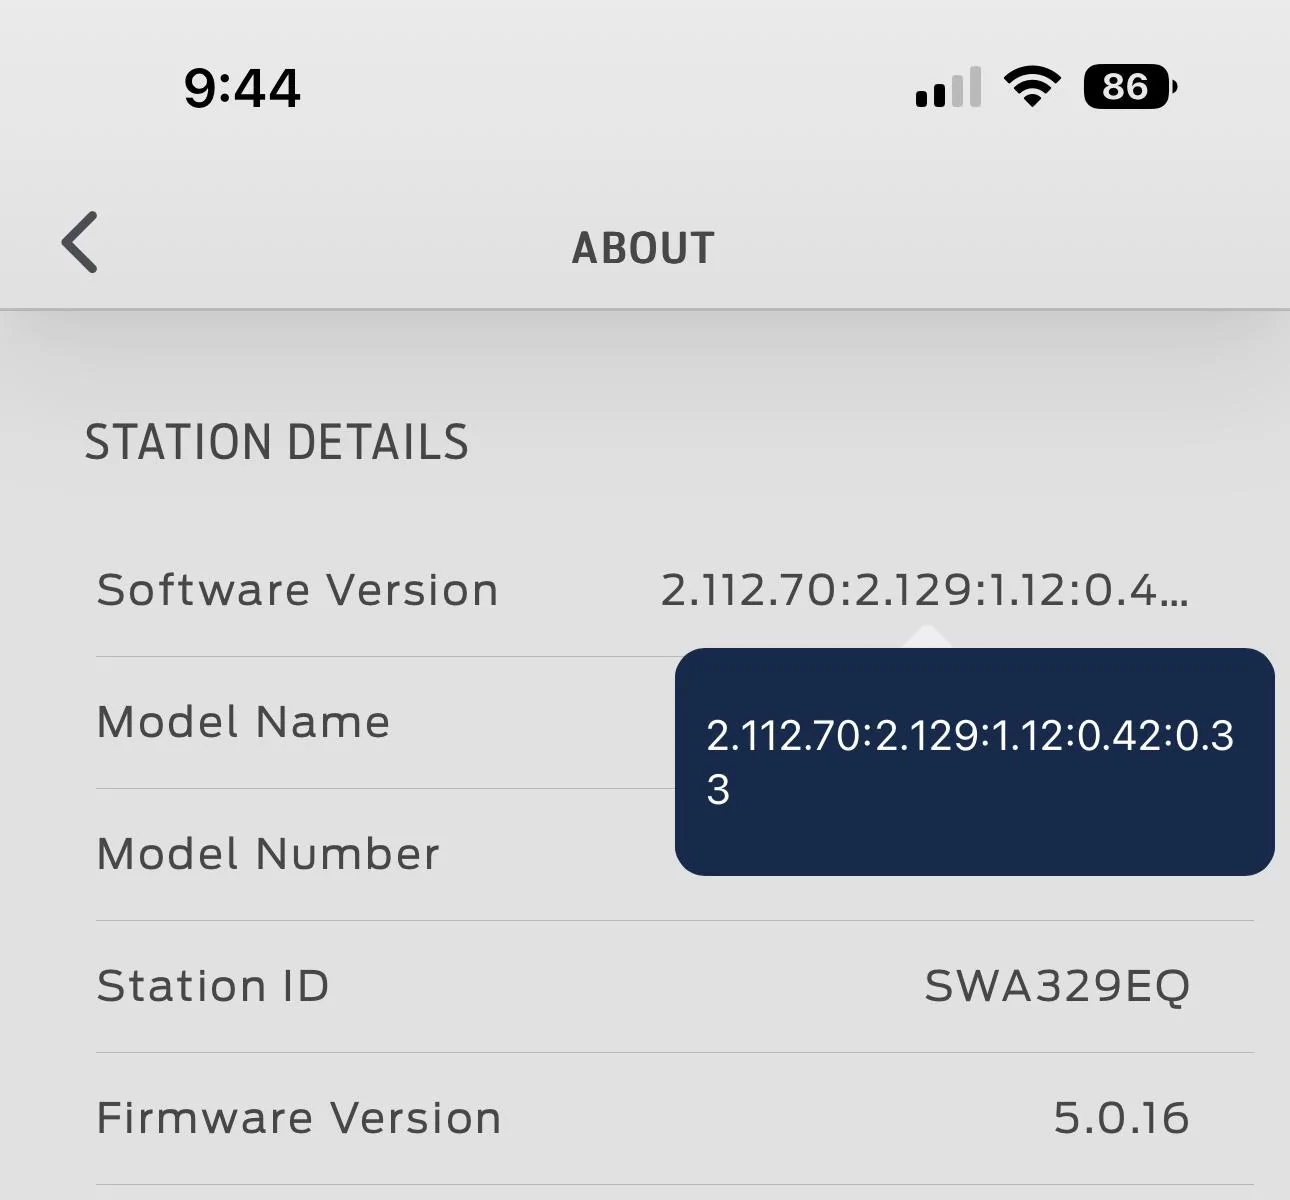Tap the Wi-Fi status icon

point(1032,87)
